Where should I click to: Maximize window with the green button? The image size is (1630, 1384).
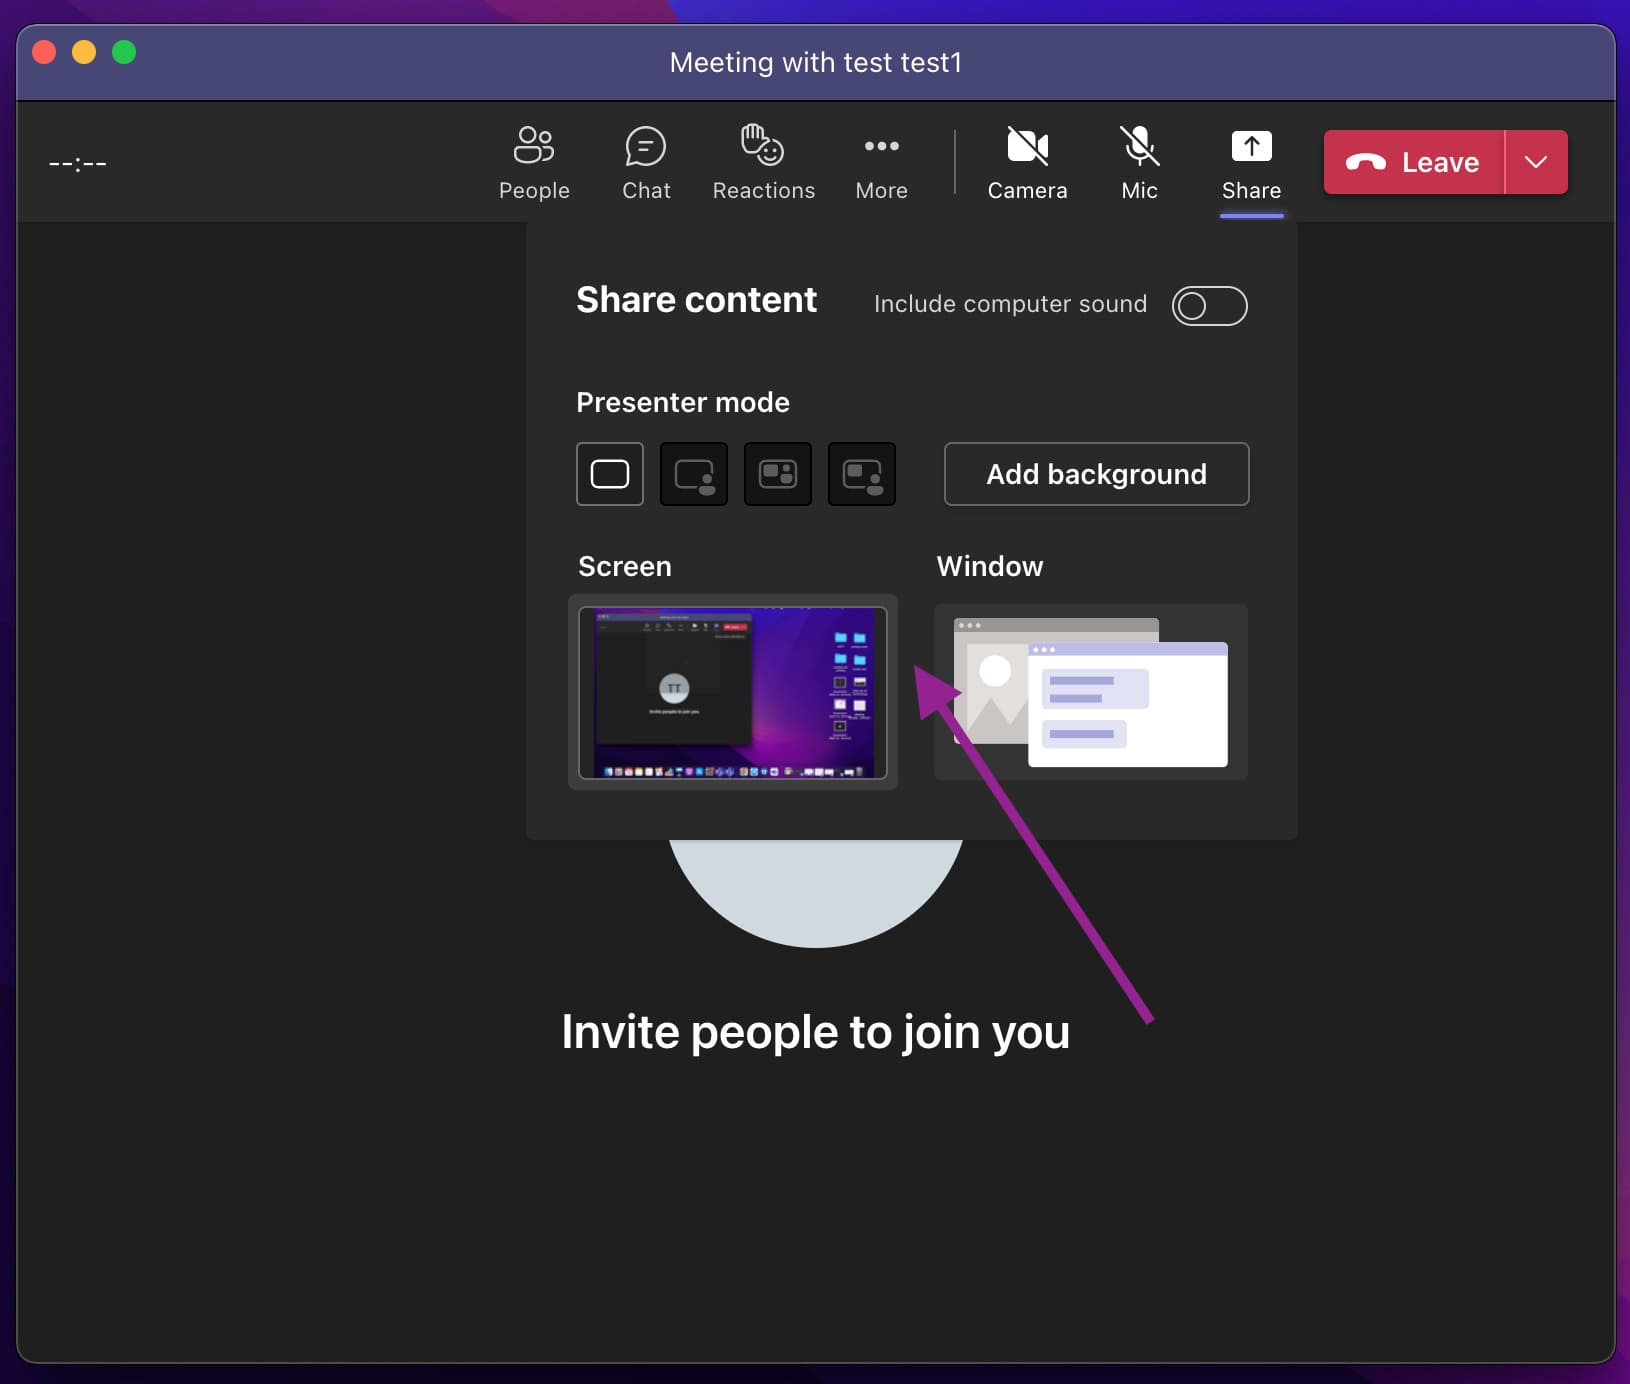pyautogui.click(x=124, y=52)
